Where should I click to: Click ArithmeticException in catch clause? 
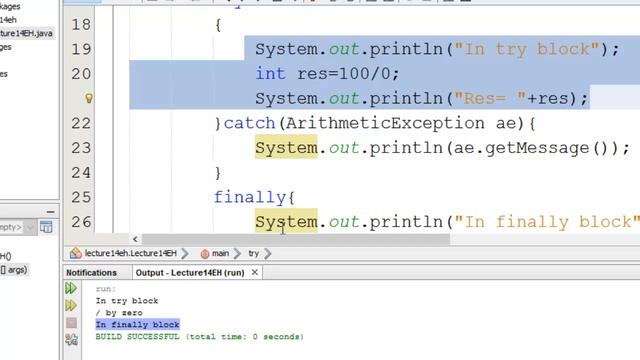pyautogui.click(x=385, y=123)
